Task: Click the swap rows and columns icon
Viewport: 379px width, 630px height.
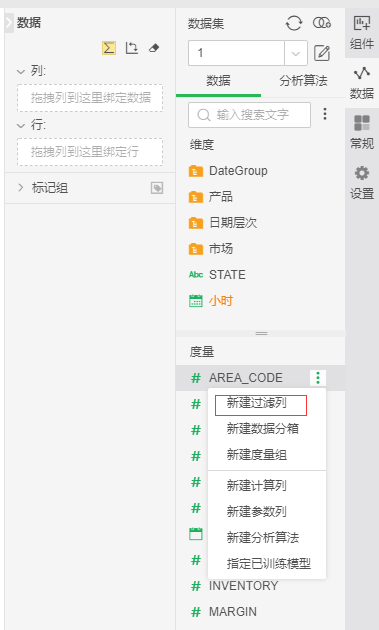Action: [x=132, y=48]
